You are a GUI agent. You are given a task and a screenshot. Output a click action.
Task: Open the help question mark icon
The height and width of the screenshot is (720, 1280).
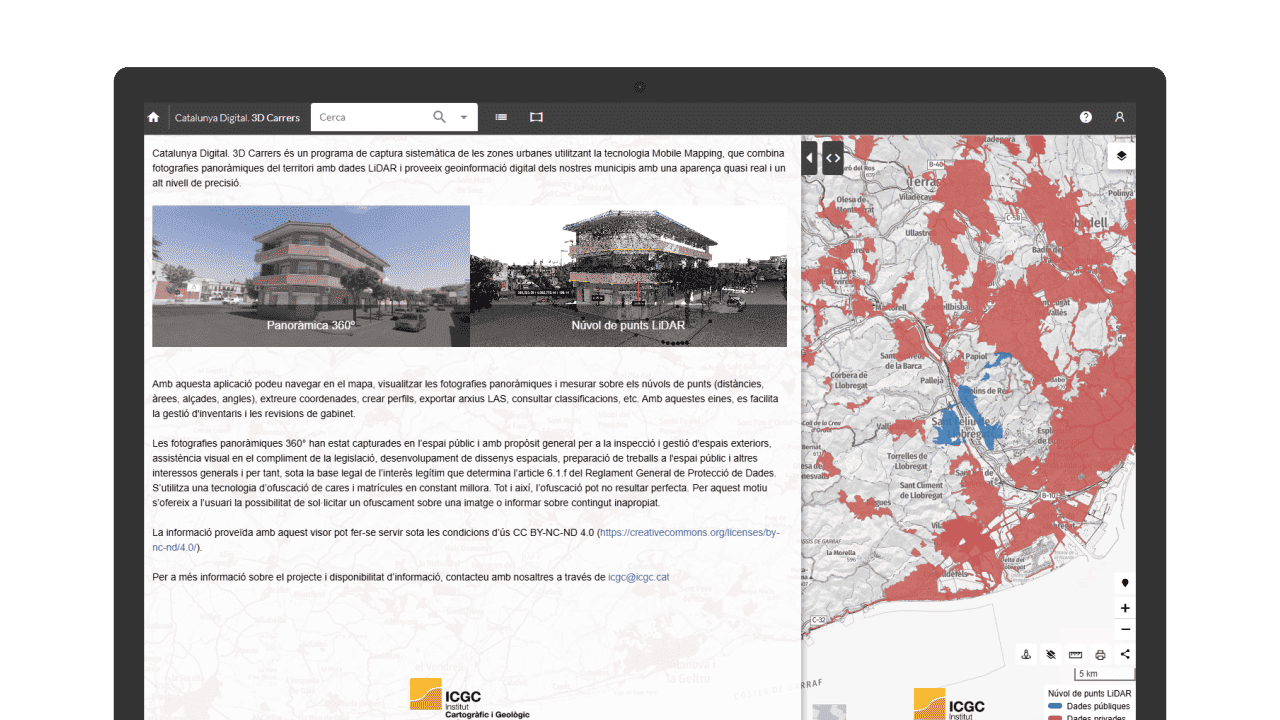tap(1086, 117)
